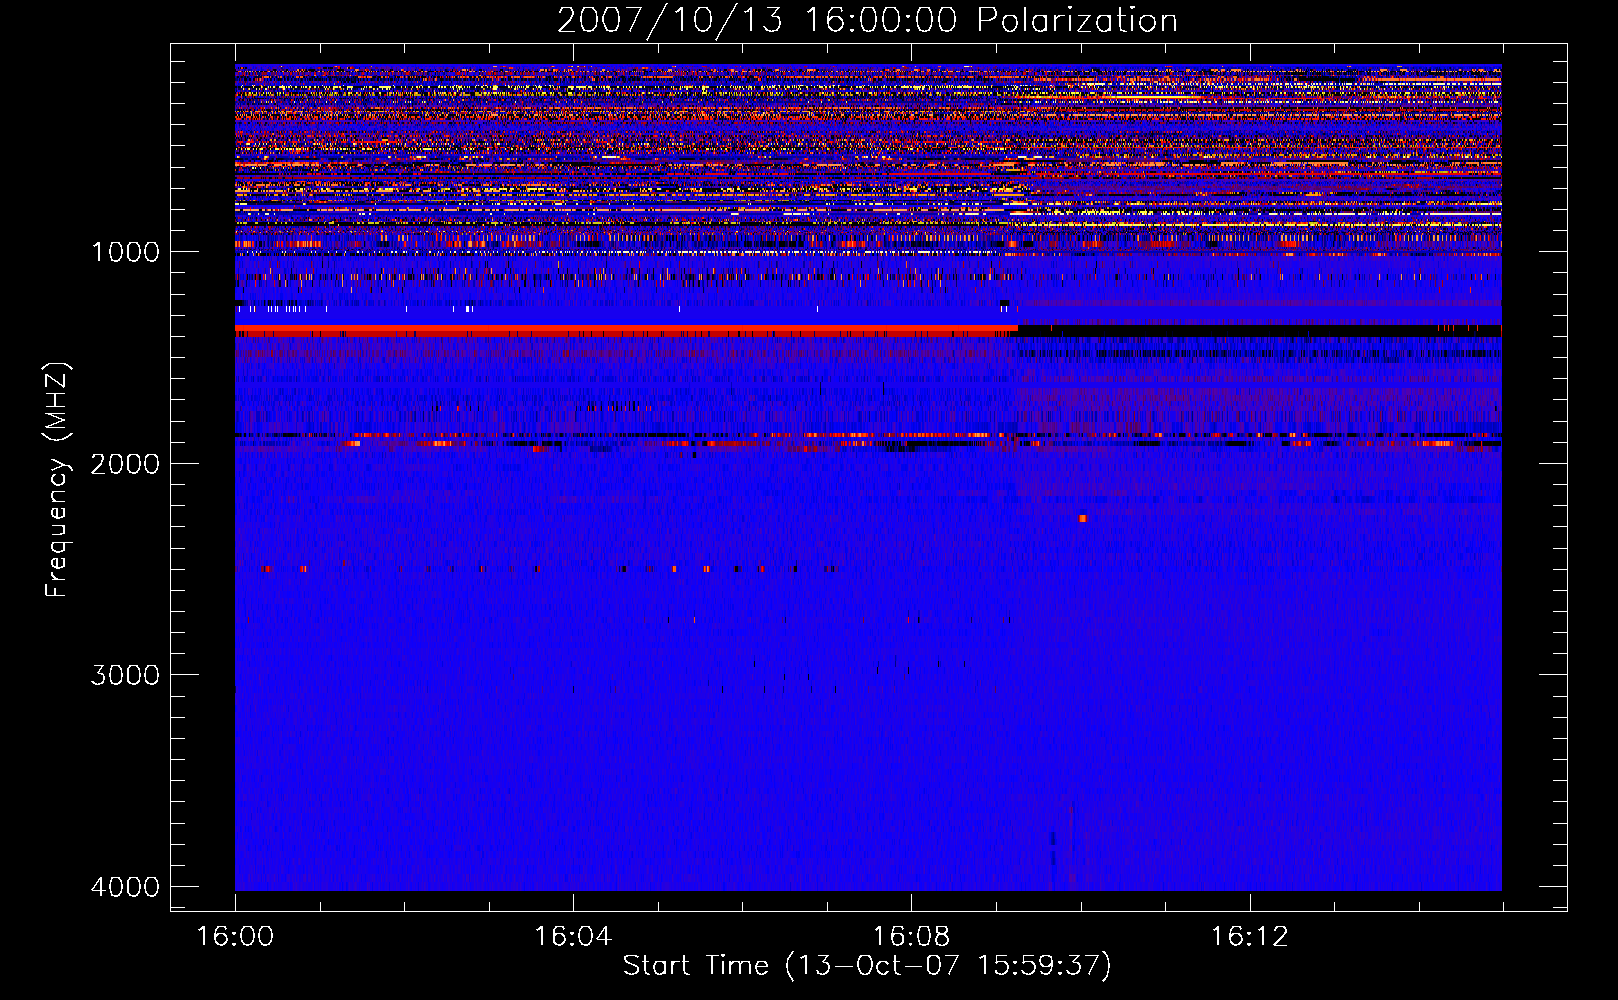1618x1000 pixels.
Task: Click the isolated orange dot near 2250 MHz
Action: 1082,518
